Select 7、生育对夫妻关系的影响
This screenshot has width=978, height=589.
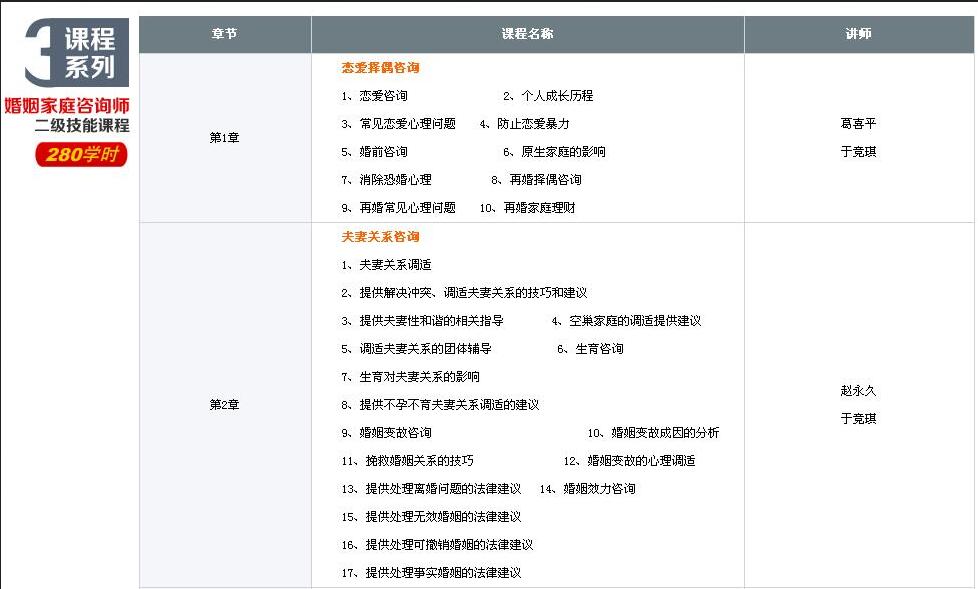click(410, 377)
